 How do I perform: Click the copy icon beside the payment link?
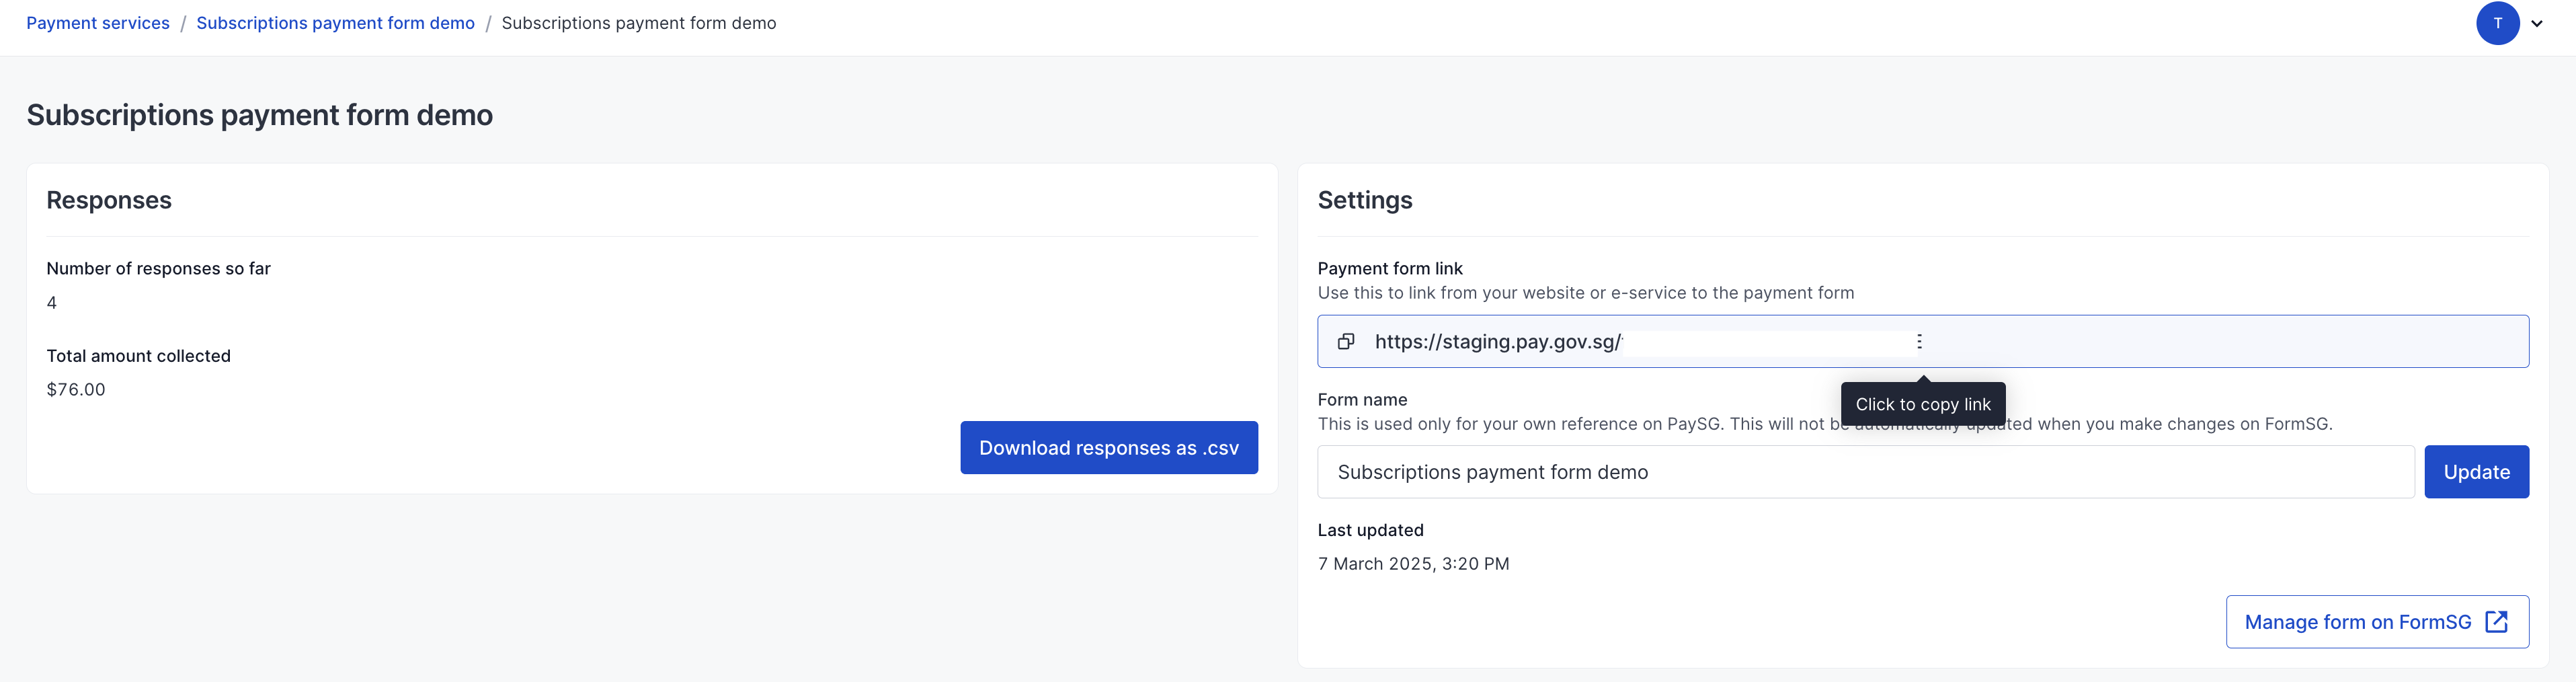pyautogui.click(x=1346, y=342)
